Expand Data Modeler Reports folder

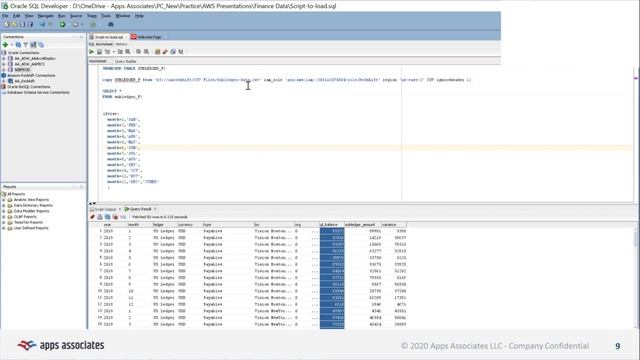point(4,211)
